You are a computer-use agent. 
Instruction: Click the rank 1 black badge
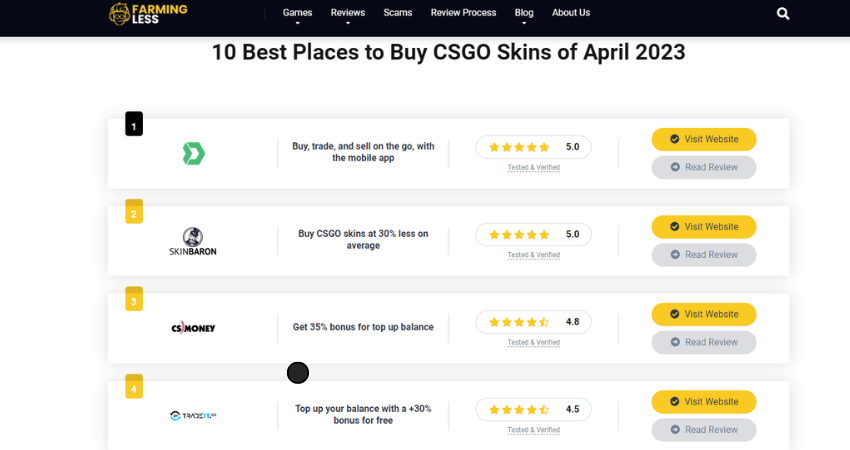(134, 124)
